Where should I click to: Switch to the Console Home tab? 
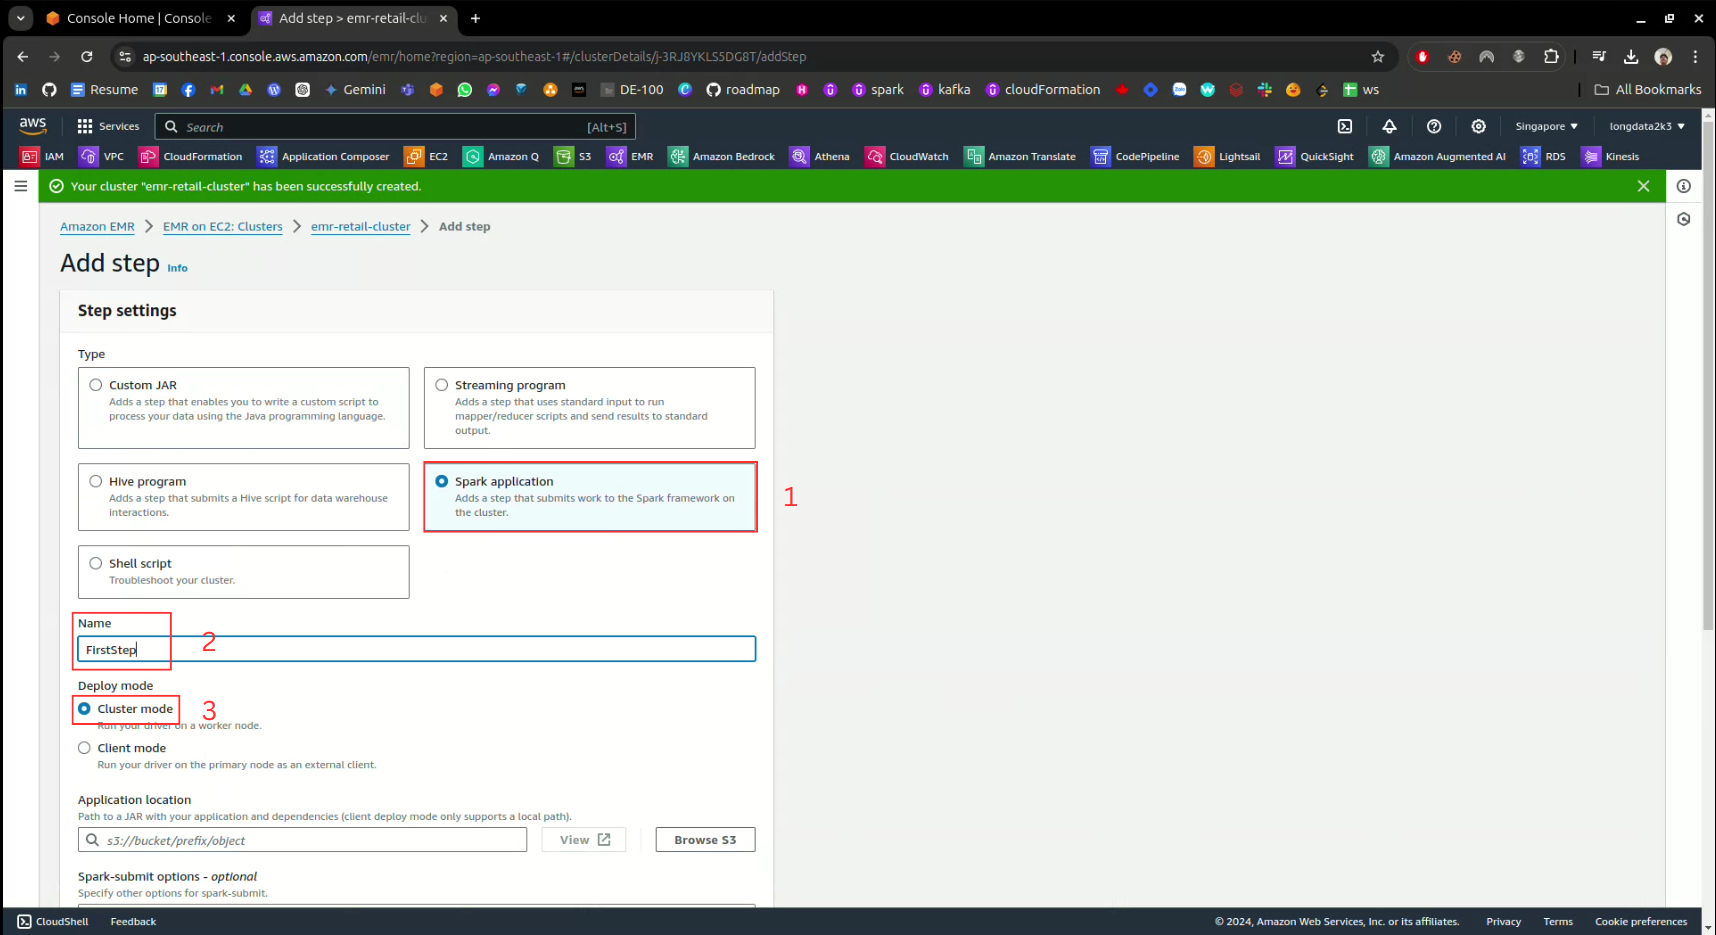click(138, 18)
